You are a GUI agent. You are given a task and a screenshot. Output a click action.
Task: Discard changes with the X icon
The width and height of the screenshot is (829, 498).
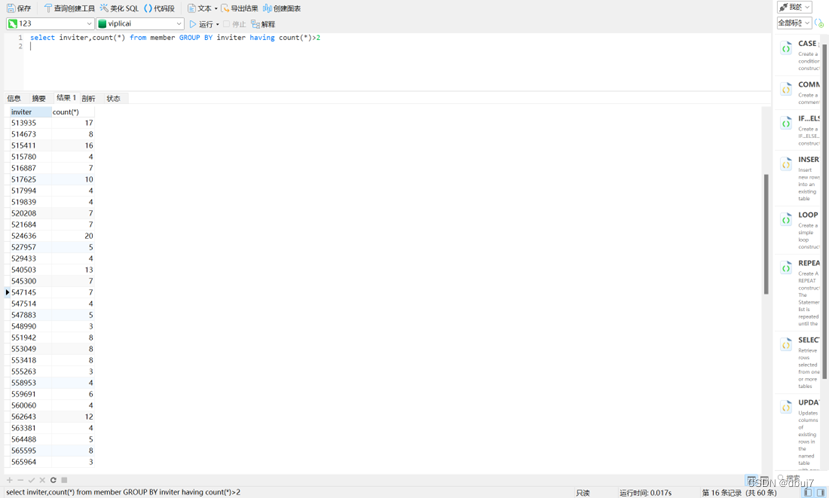coord(42,480)
